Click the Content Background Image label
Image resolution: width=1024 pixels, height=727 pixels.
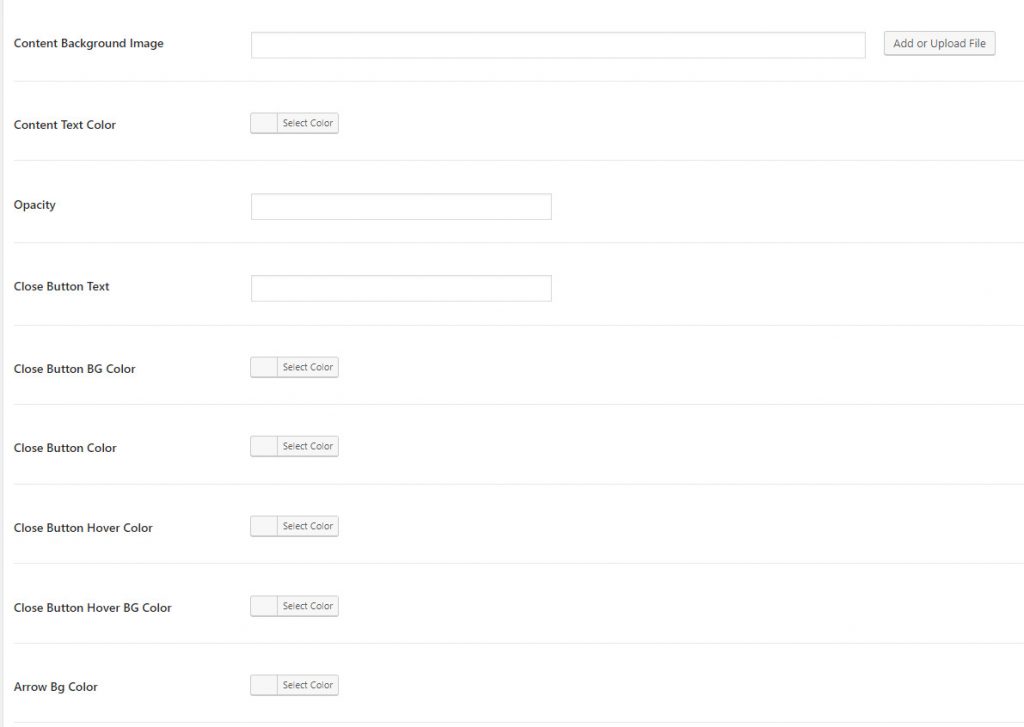[x=89, y=44]
